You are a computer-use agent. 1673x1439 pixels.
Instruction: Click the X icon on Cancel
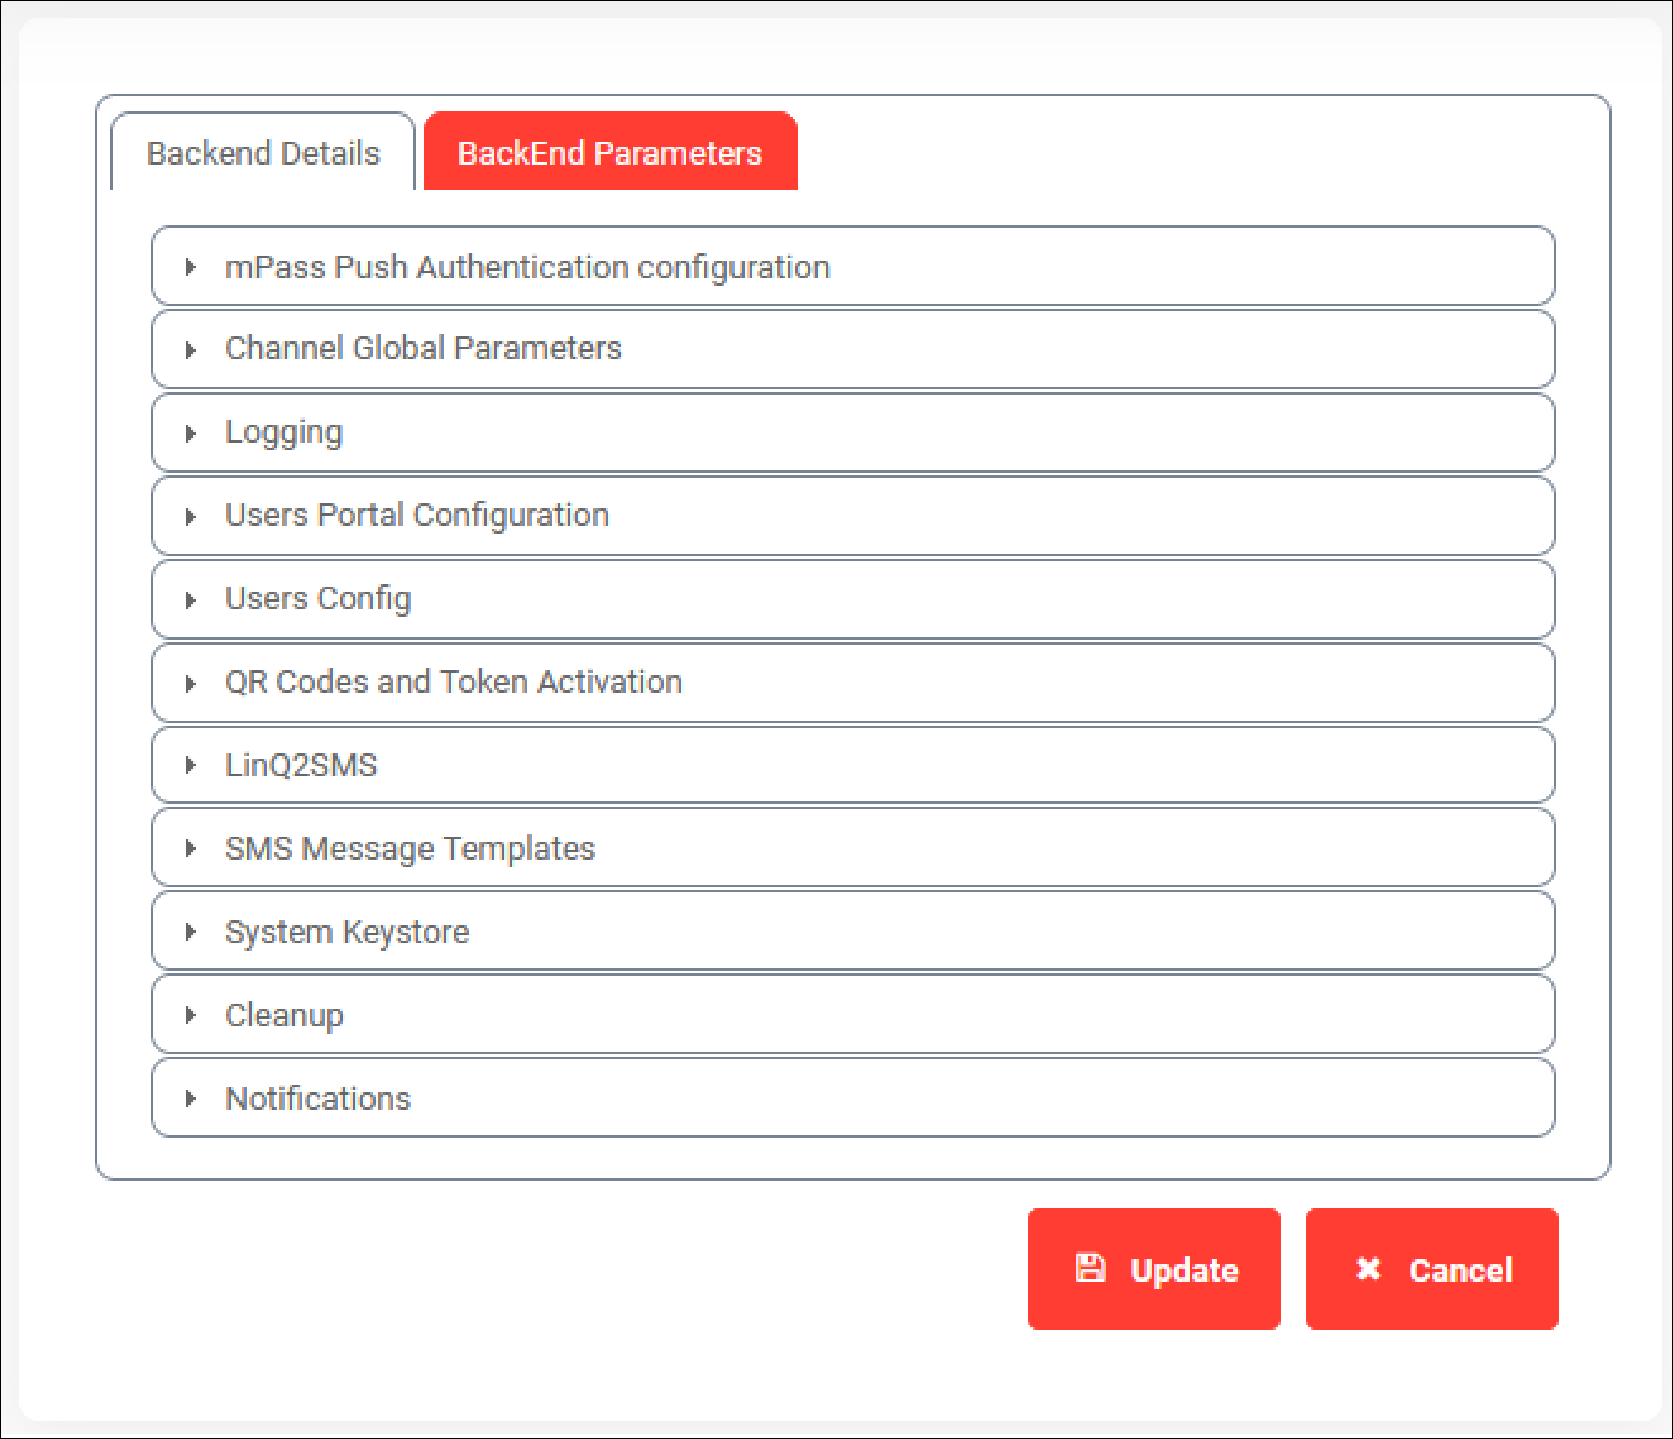click(x=1368, y=1268)
